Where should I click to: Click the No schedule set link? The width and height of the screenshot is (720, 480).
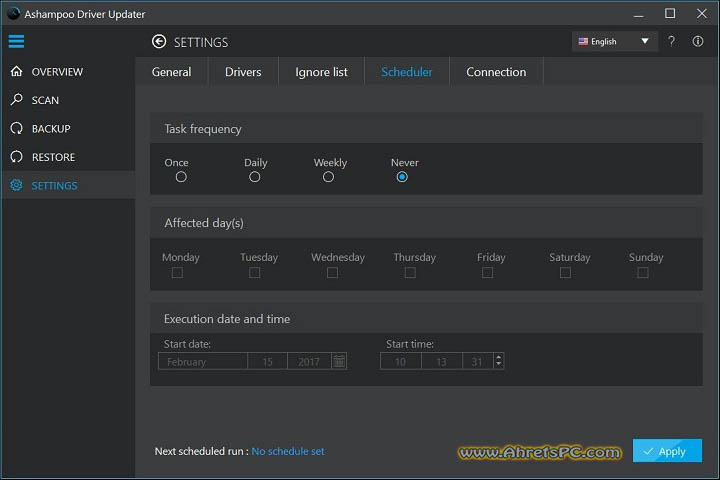click(288, 451)
